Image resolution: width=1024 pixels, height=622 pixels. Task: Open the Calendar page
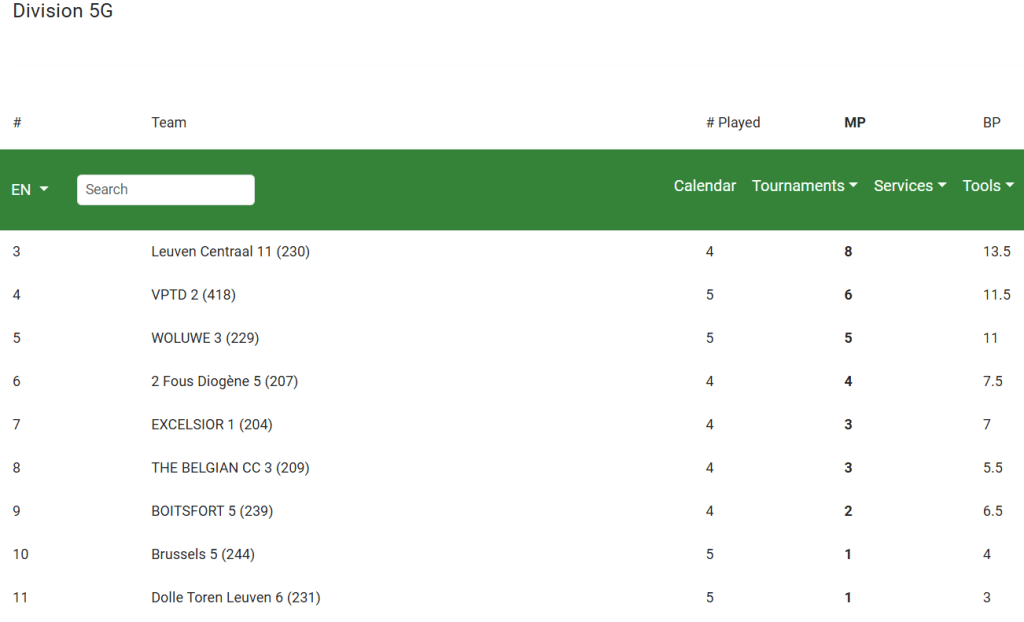point(704,186)
